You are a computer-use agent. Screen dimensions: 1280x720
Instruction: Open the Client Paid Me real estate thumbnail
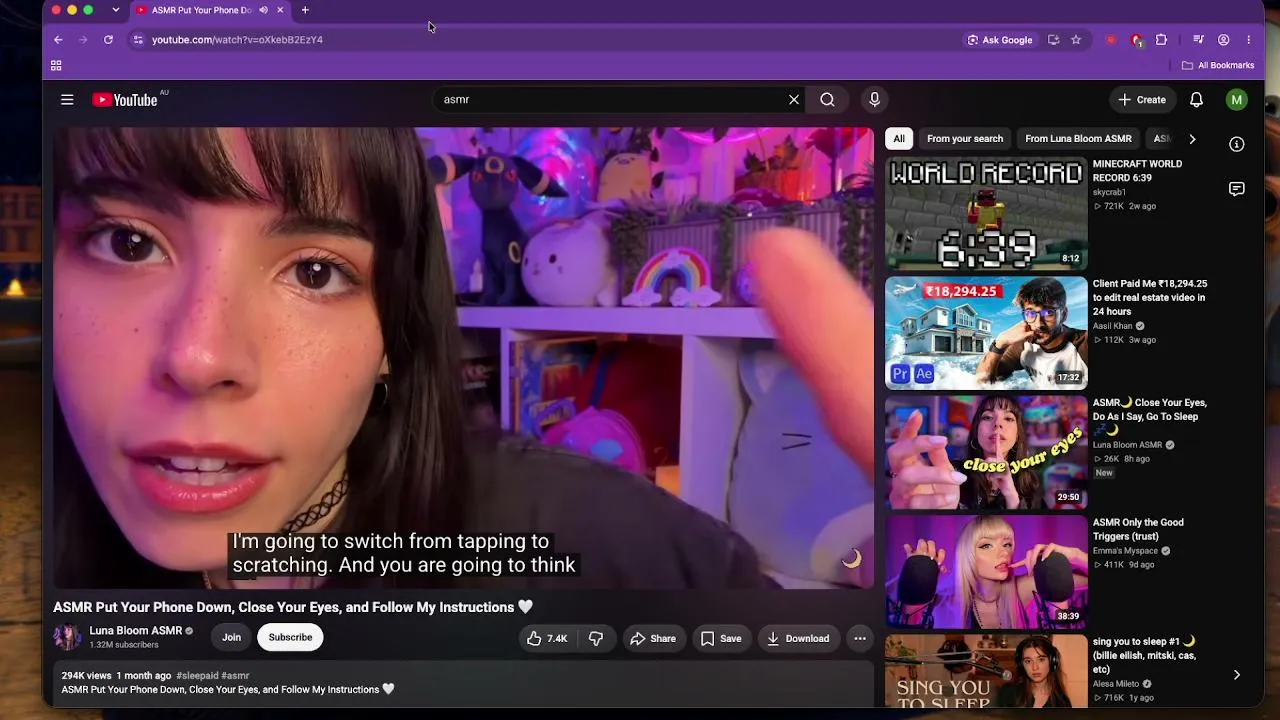986,333
